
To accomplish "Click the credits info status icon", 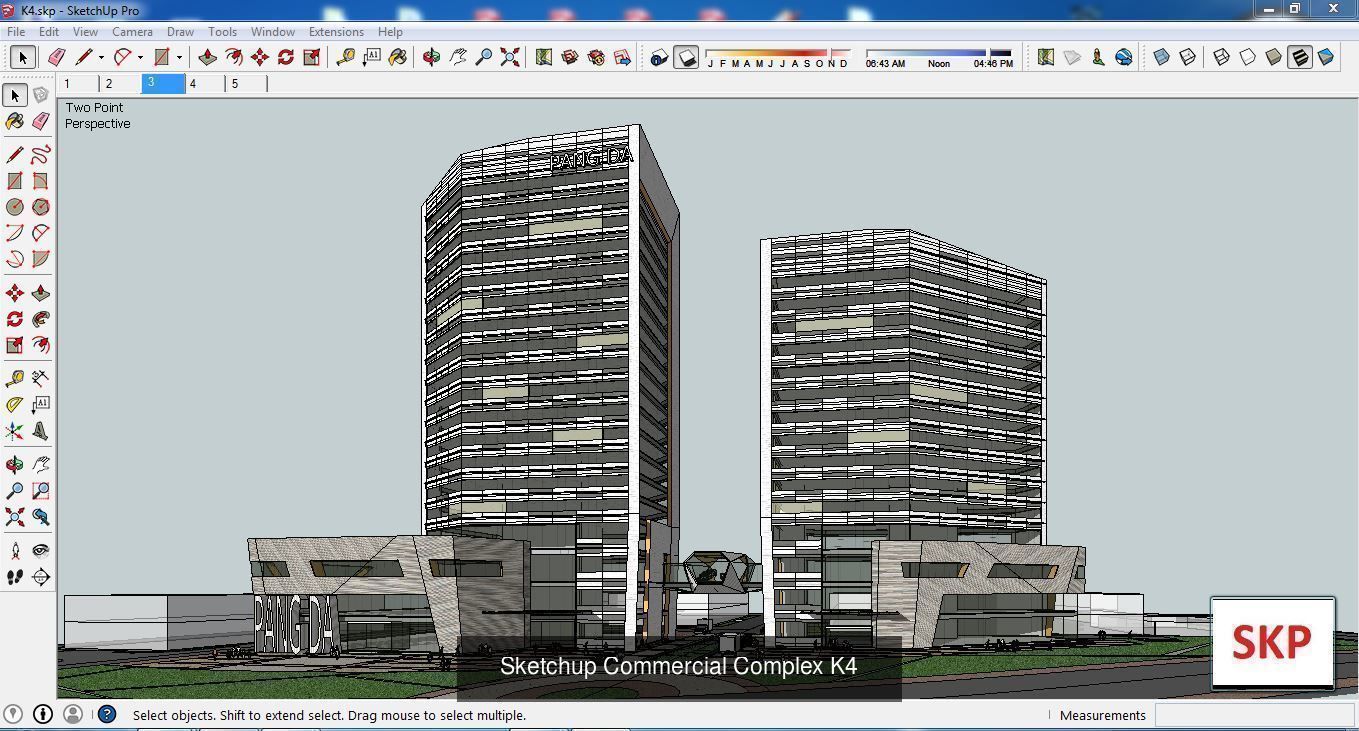I will pyautogui.click(x=43, y=714).
